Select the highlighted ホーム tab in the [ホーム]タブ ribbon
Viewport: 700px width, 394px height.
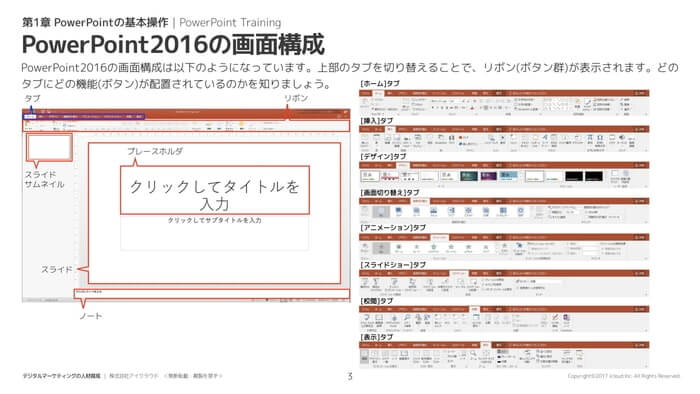pyautogui.click(x=378, y=93)
